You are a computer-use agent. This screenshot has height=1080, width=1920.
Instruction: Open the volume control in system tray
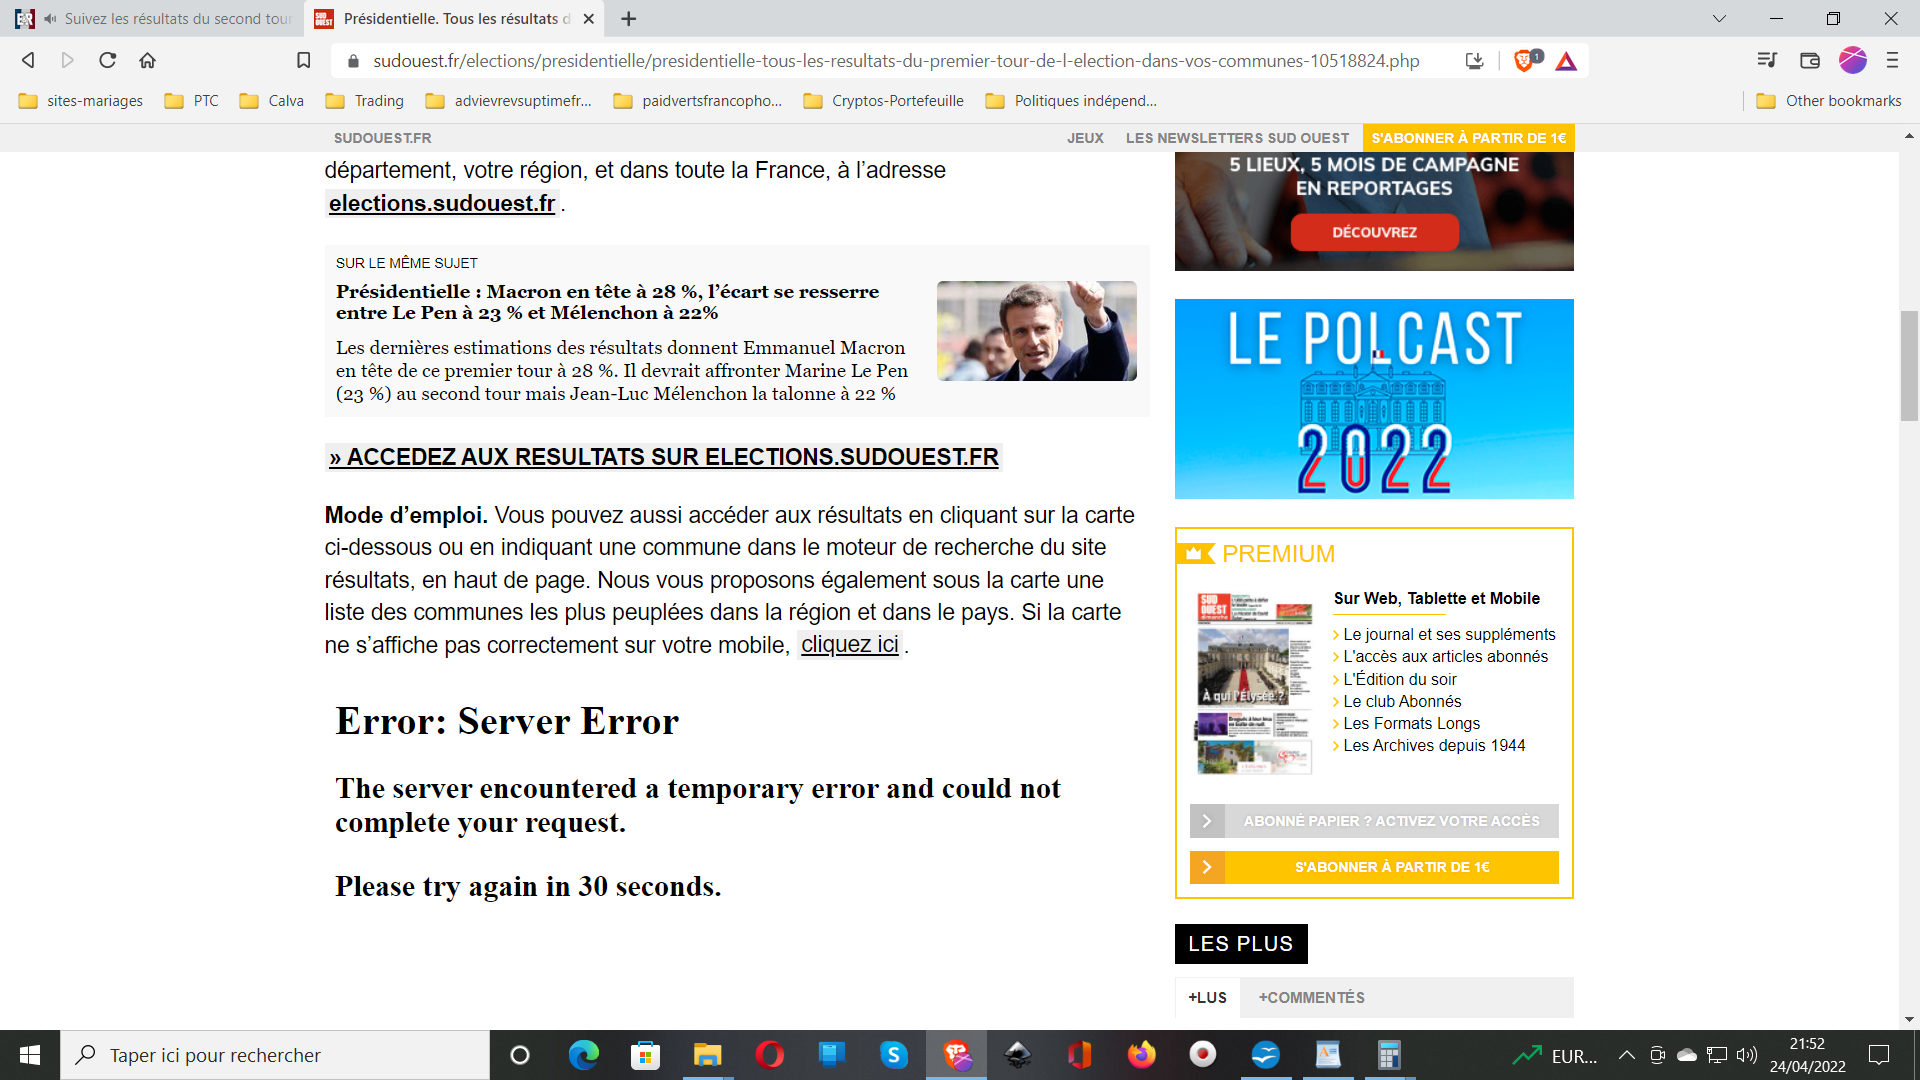[x=1747, y=1055]
